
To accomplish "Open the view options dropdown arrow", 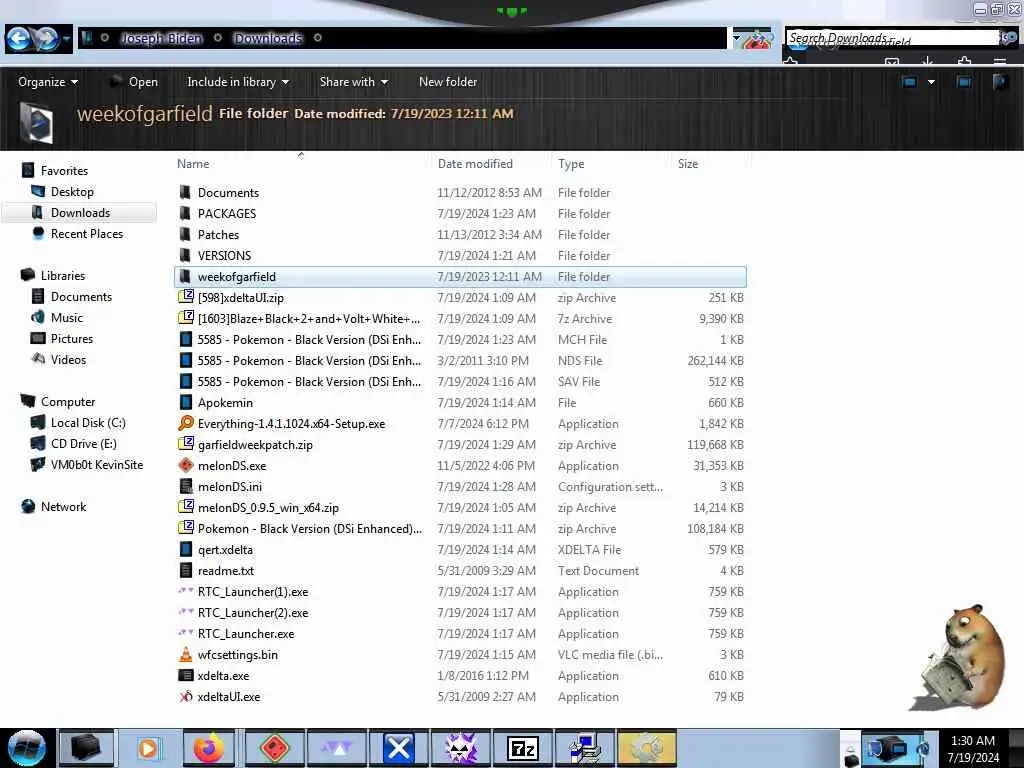I will (x=931, y=82).
